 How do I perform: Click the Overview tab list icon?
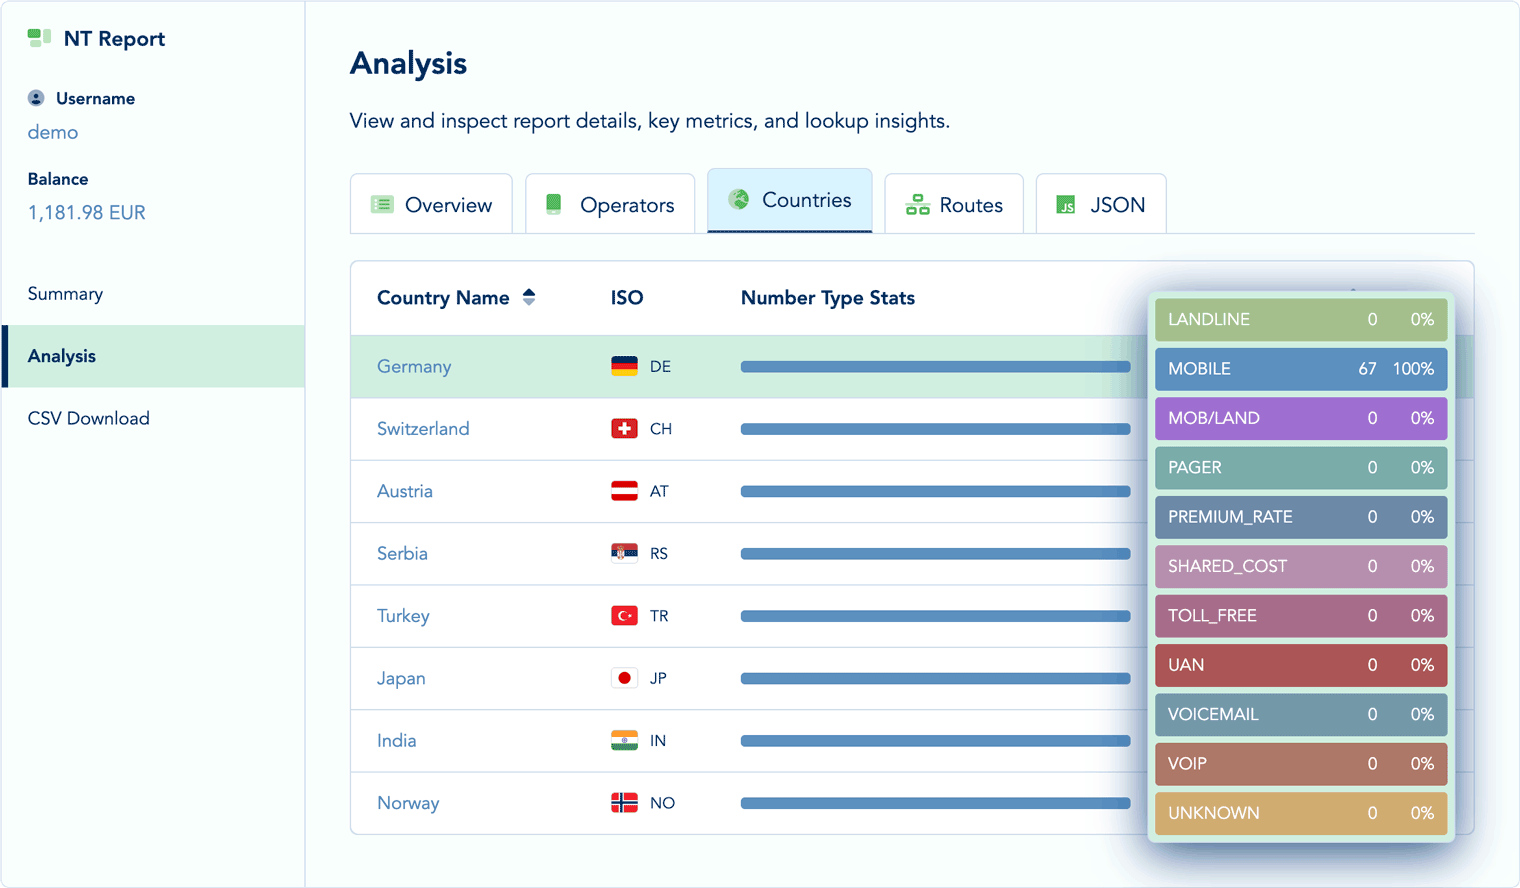pos(382,205)
